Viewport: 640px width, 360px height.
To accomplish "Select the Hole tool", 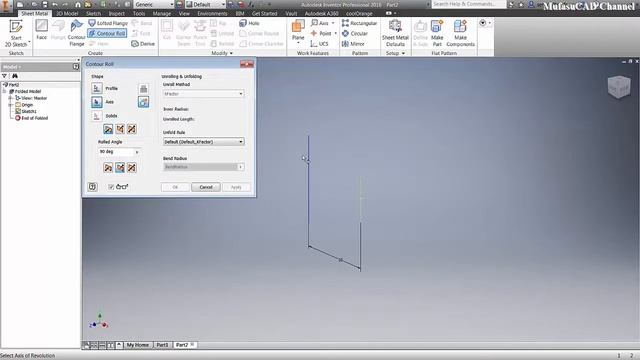I will click(249, 23).
